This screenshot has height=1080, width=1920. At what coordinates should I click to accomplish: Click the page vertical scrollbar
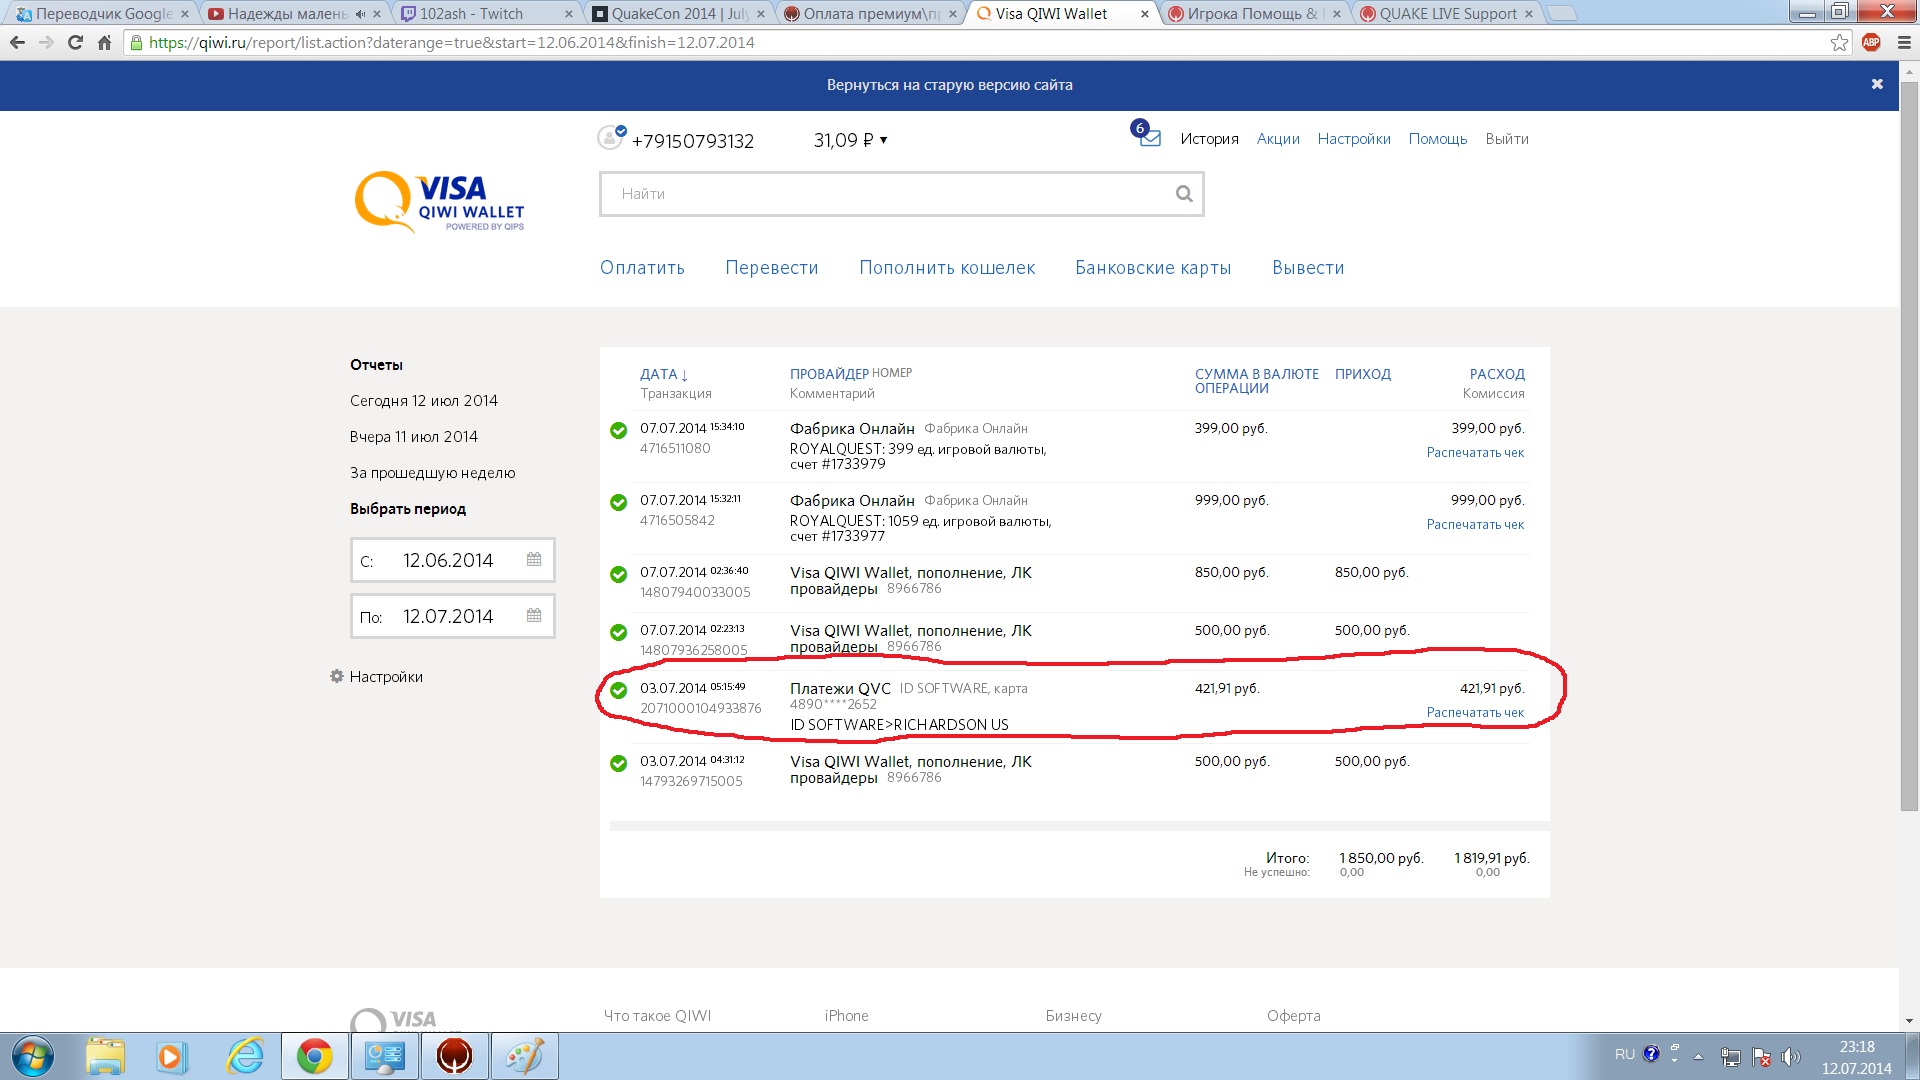click(x=1909, y=446)
